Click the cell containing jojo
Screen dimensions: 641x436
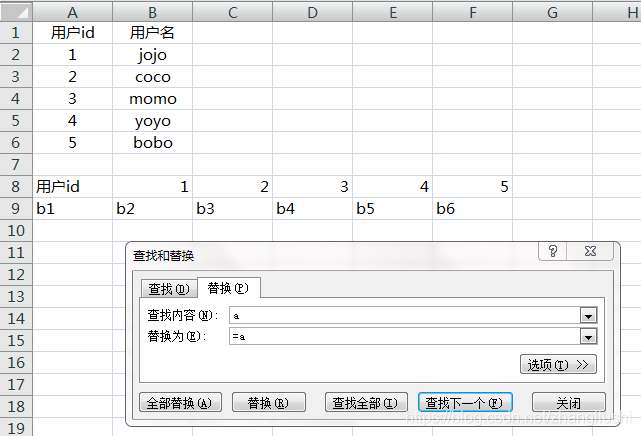tap(152, 55)
